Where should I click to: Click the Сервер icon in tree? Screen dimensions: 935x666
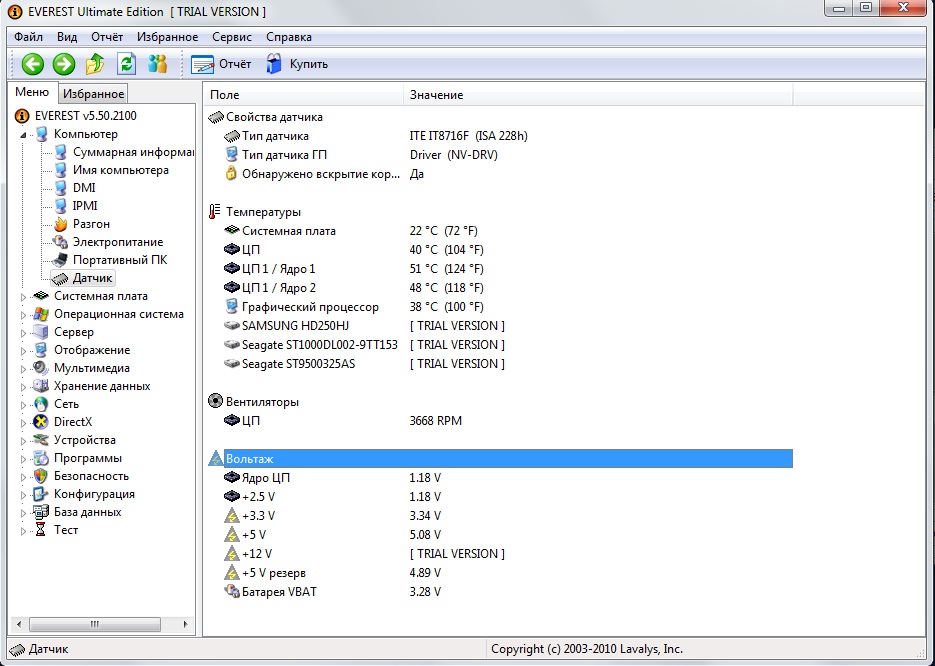(41, 332)
